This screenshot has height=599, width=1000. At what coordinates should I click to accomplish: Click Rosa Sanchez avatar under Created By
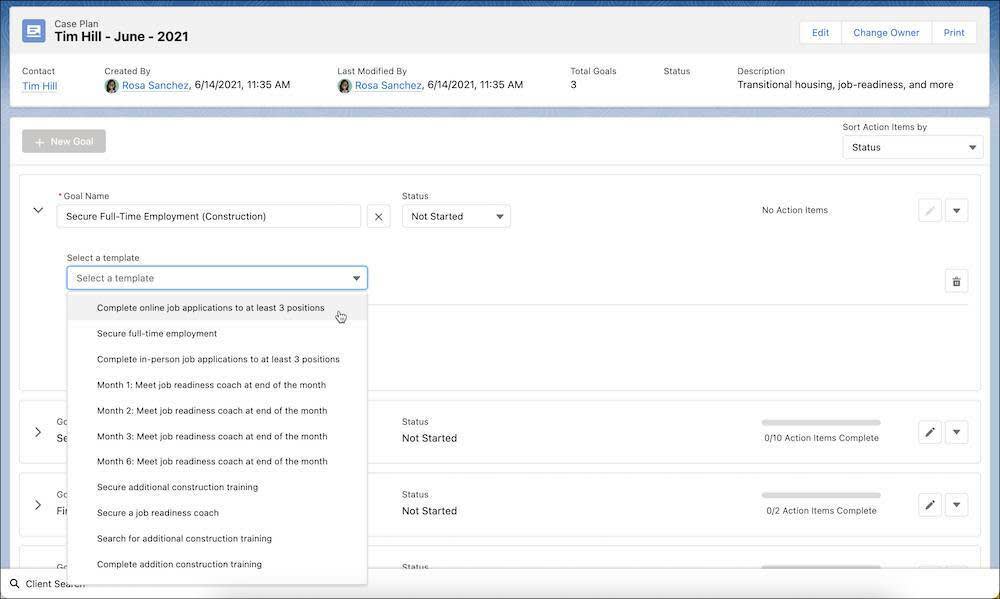pyautogui.click(x=112, y=85)
